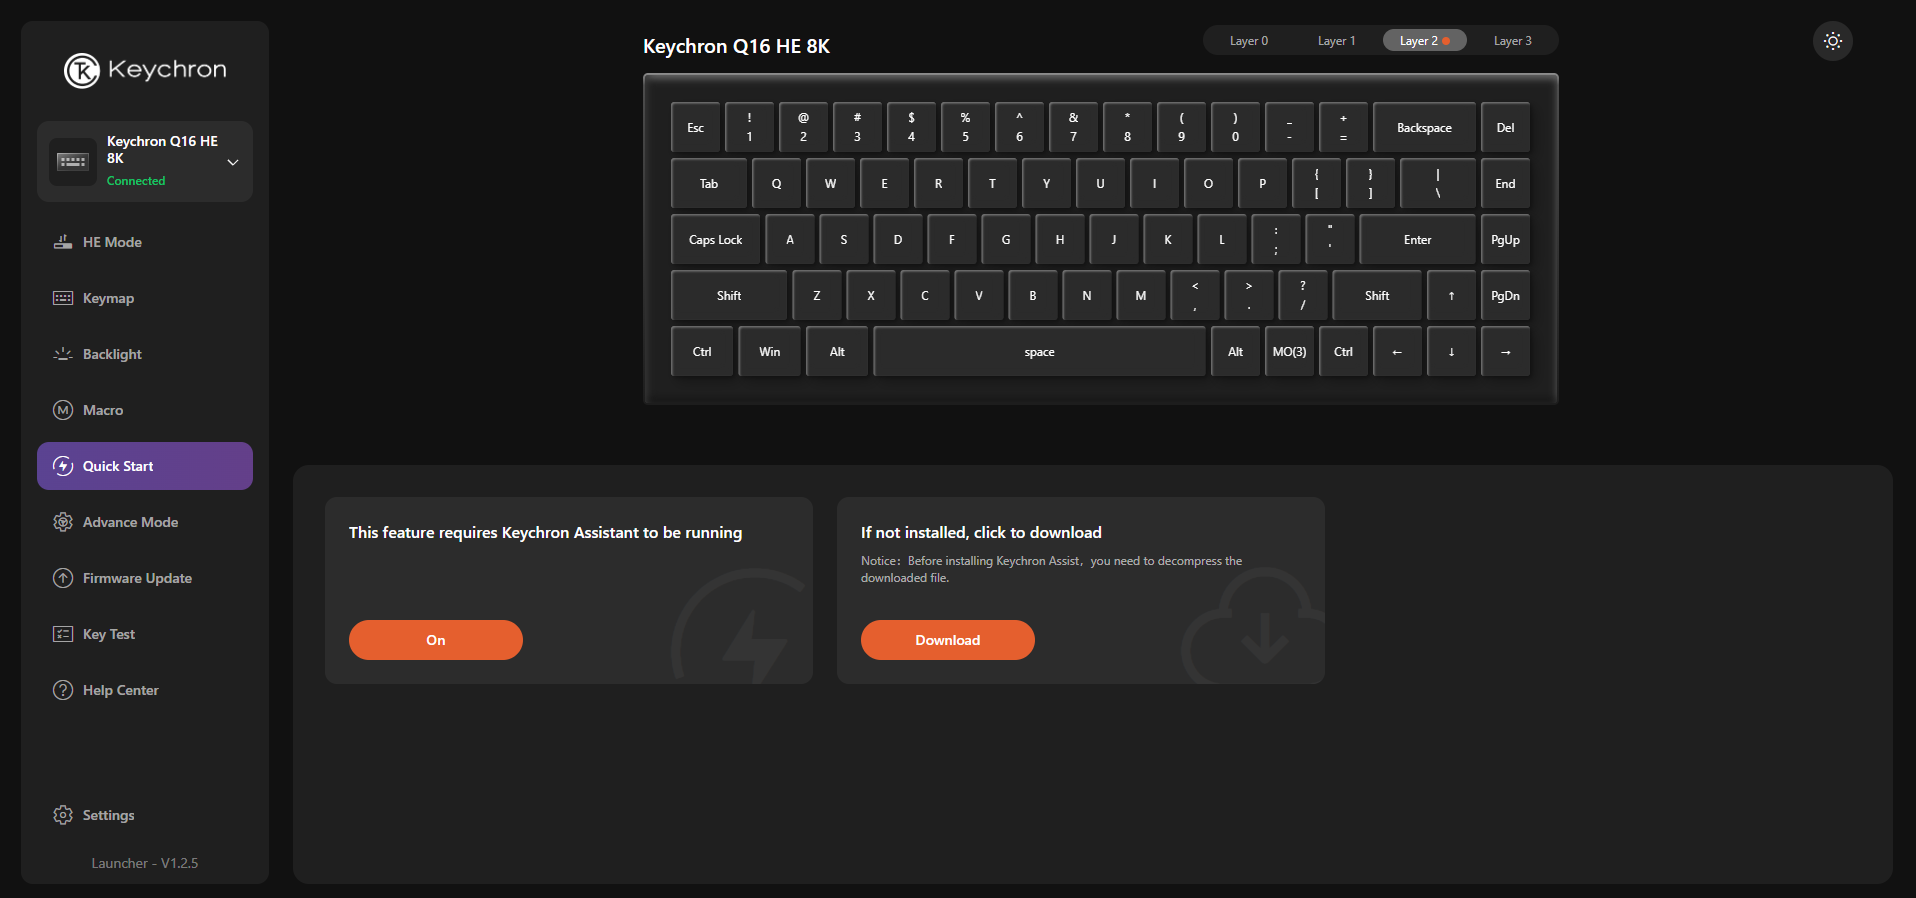Select the Layer 1 tab

tap(1336, 41)
